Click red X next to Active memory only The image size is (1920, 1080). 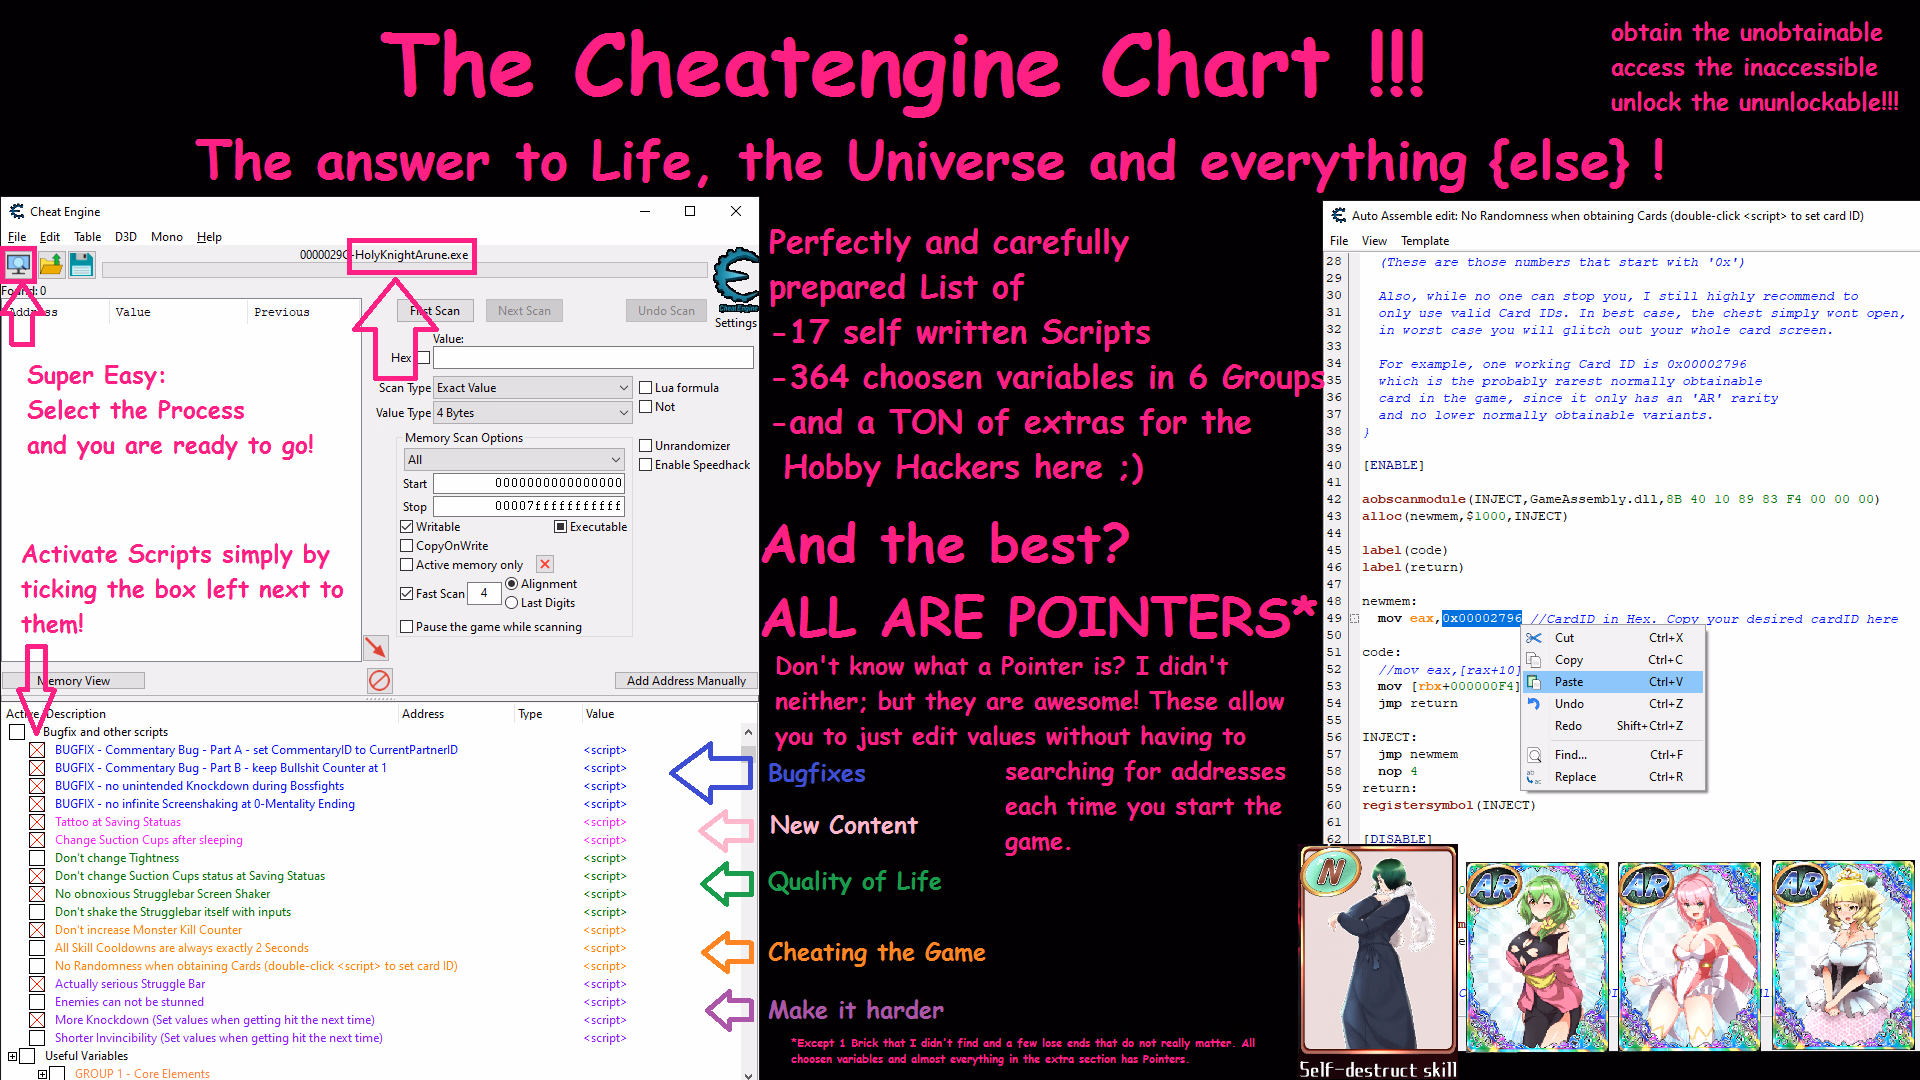[545, 565]
